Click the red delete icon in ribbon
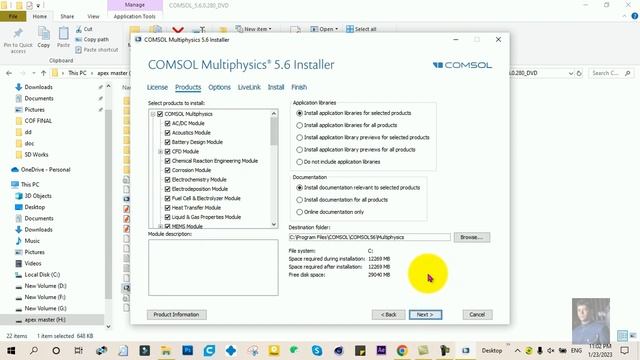 (178, 30)
